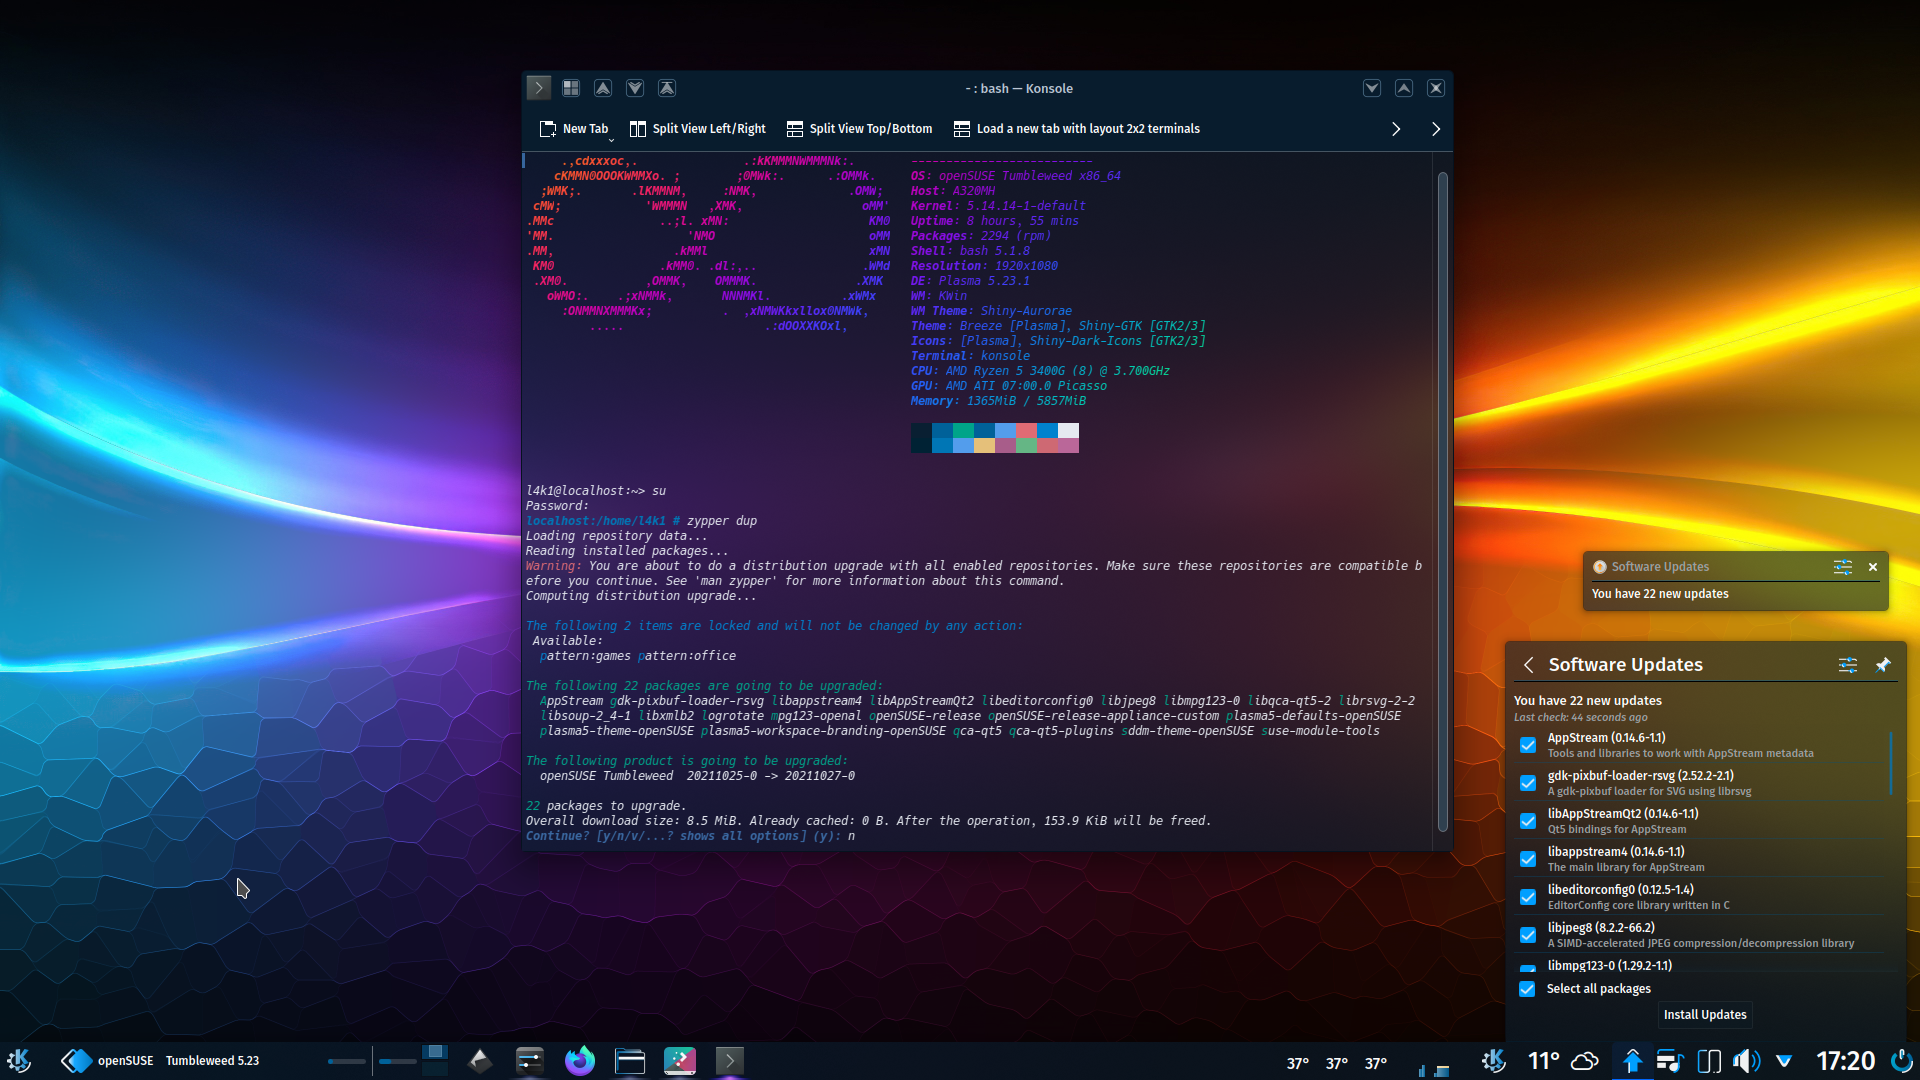
Task: Open the 11° weather widget
Action: coord(1563,1061)
